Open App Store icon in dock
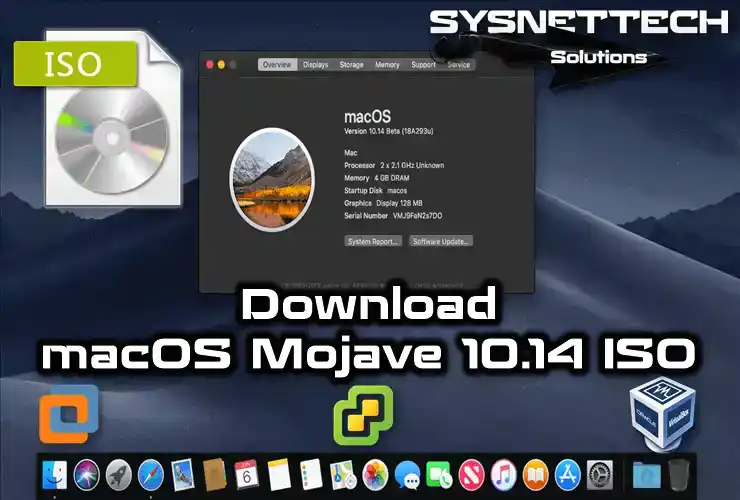 pos(568,475)
